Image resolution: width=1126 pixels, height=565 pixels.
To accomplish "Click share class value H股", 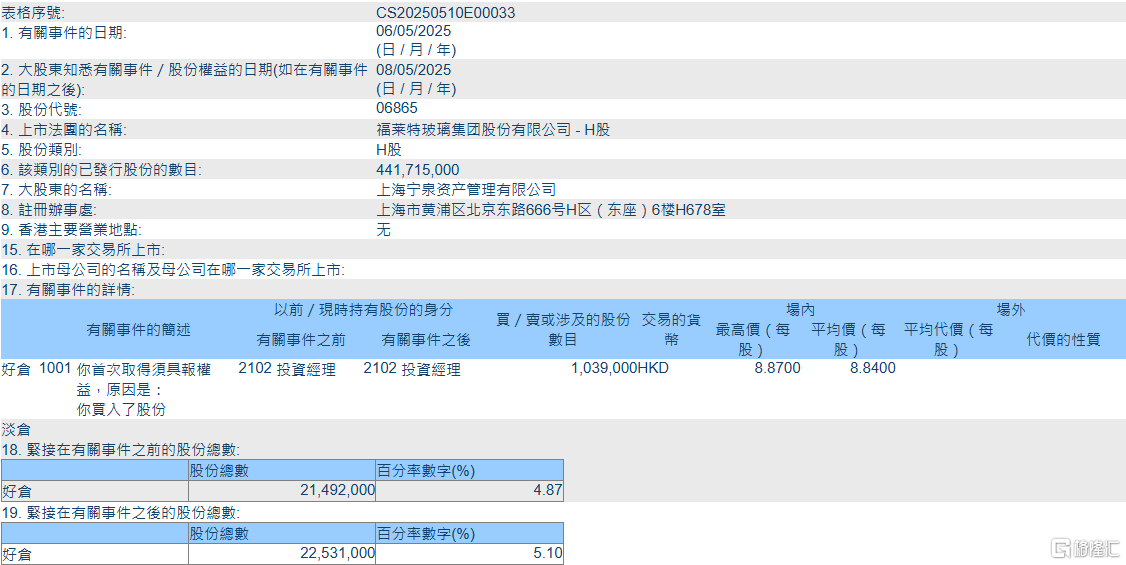I will tap(389, 150).
